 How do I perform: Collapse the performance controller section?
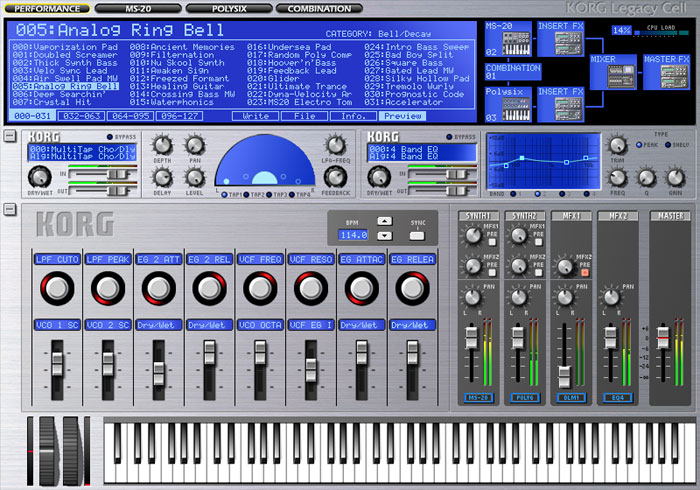[10, 209]
